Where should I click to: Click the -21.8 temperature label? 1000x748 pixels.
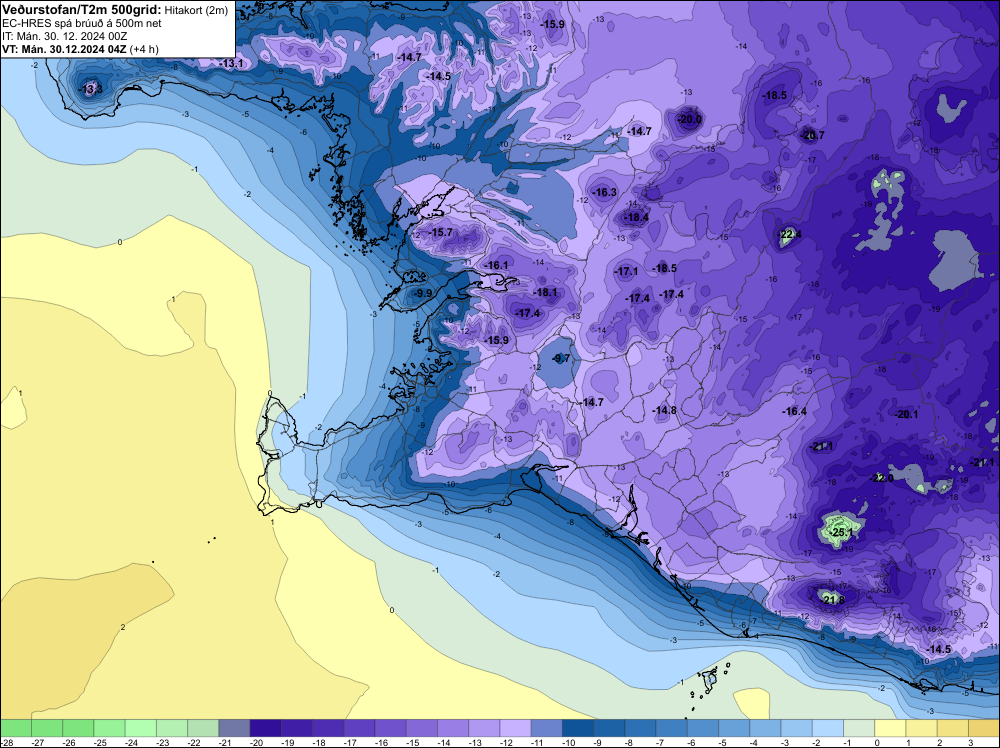tap(832, 600)
